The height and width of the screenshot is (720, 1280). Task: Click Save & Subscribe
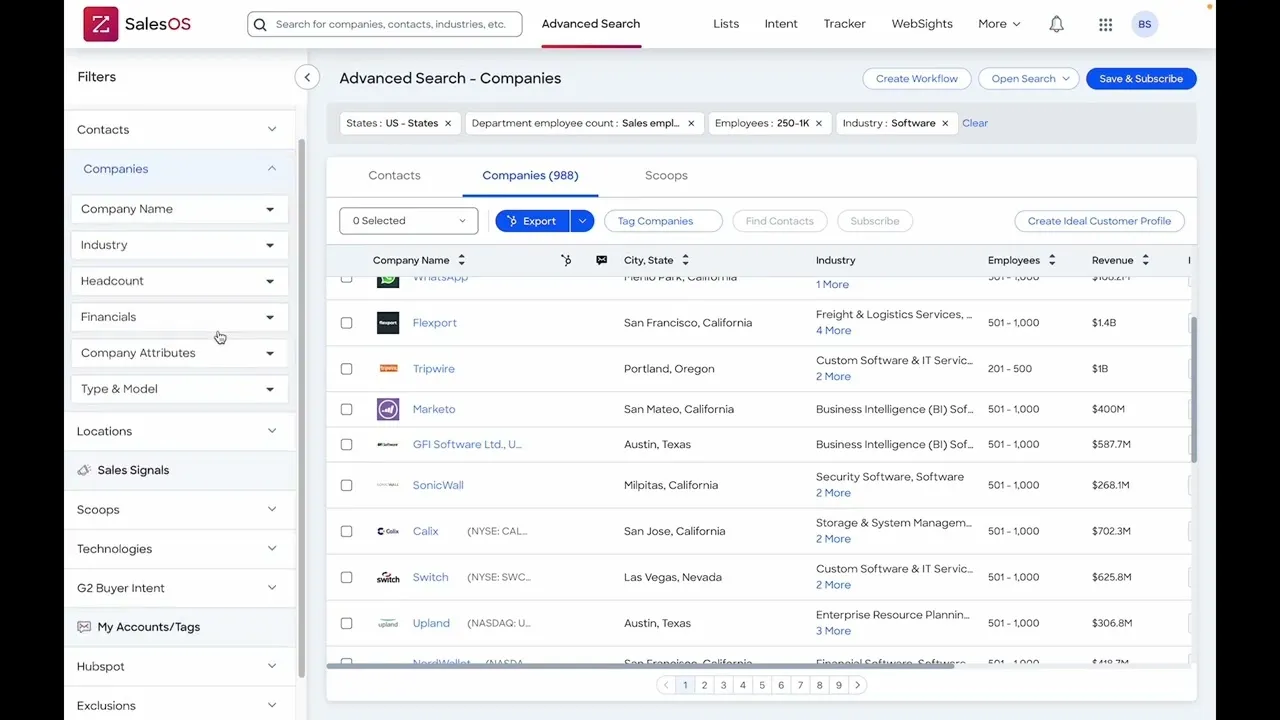tap(1141, 78)
